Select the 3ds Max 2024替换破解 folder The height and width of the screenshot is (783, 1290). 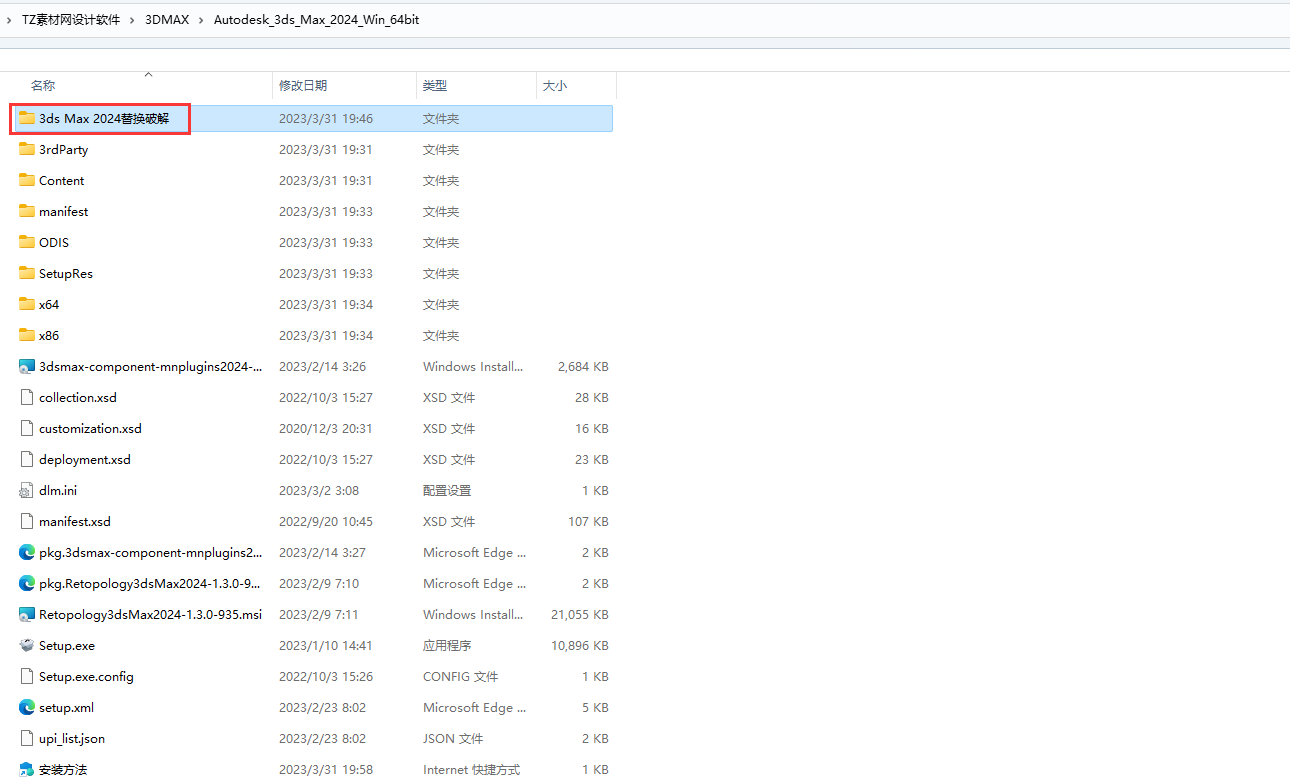pos(103,119)
